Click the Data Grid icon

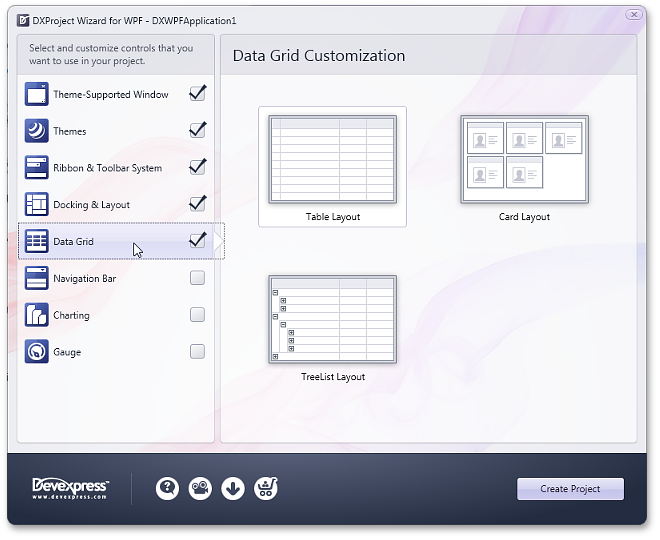(36, 241)
